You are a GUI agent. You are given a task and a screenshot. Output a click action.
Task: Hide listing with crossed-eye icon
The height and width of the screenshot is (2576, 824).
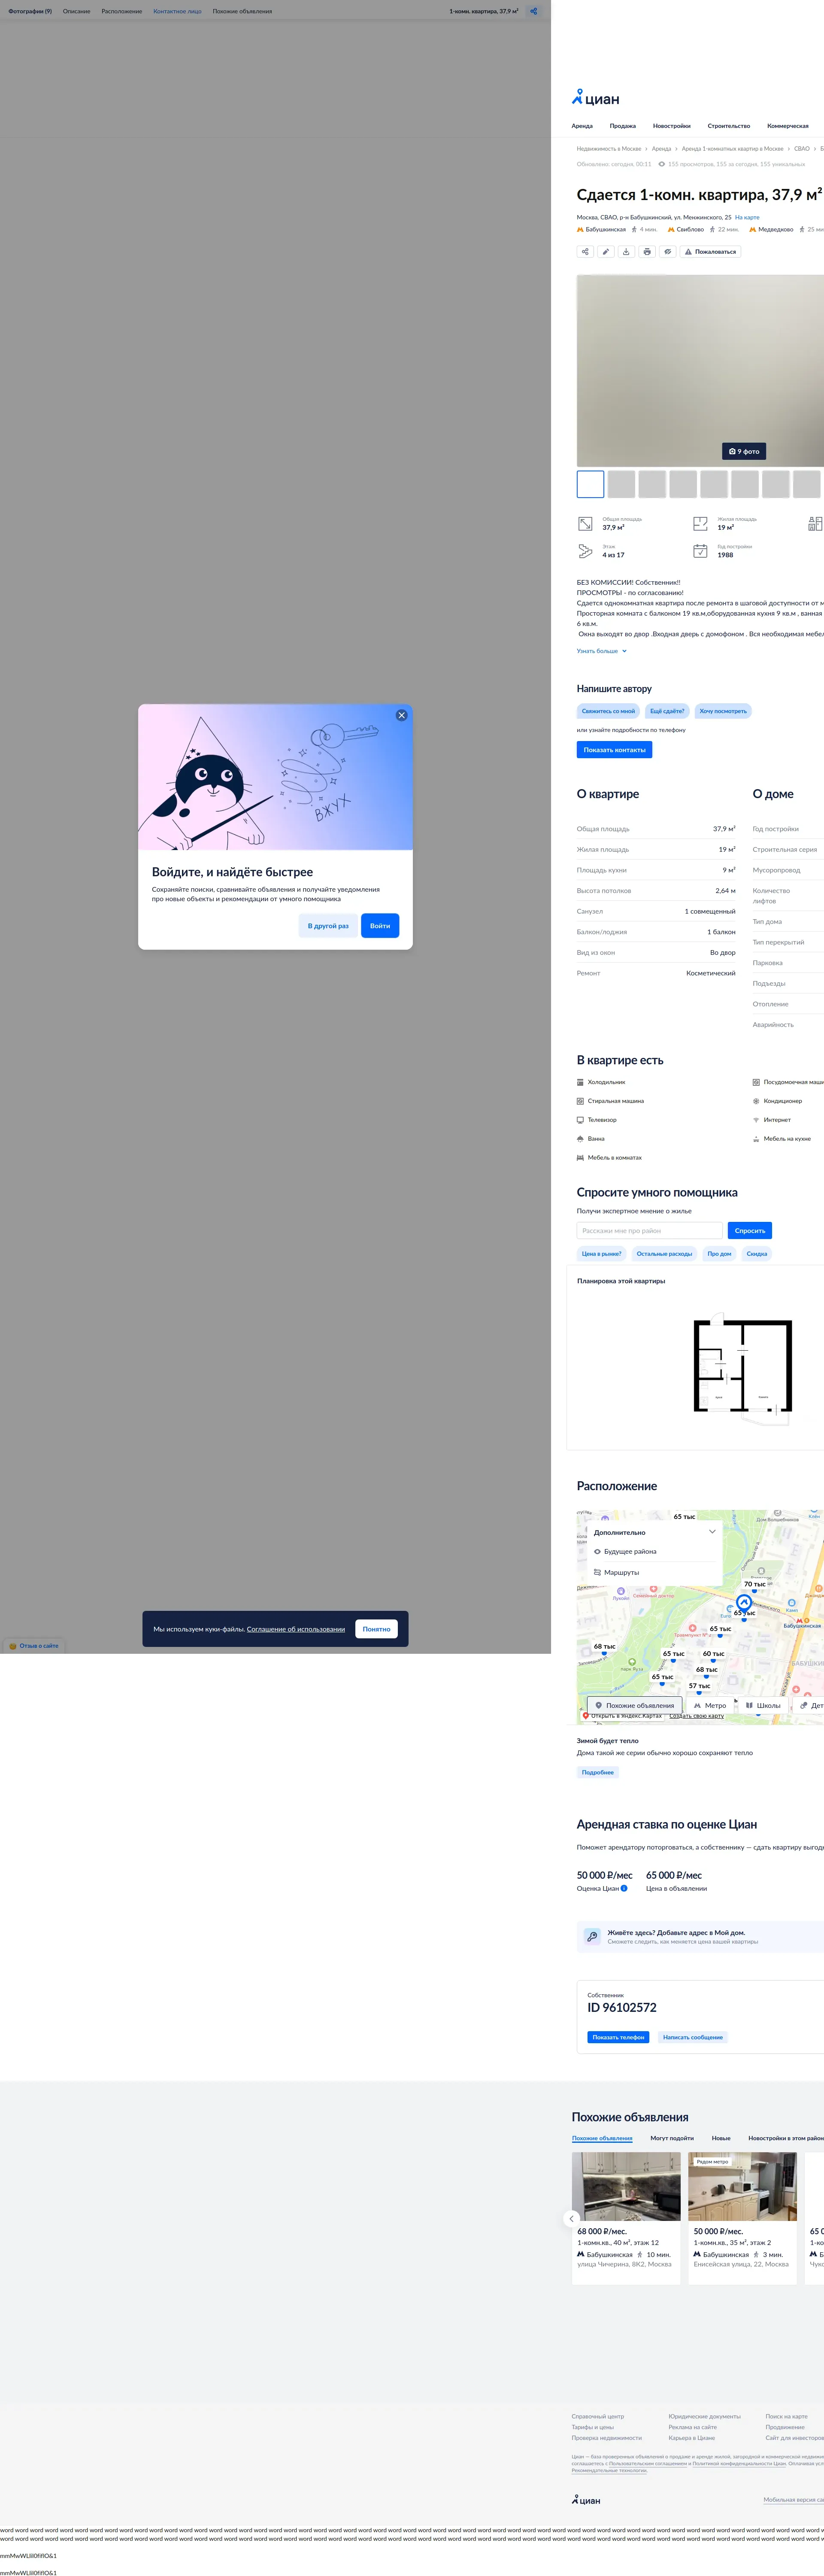(668, 252)
